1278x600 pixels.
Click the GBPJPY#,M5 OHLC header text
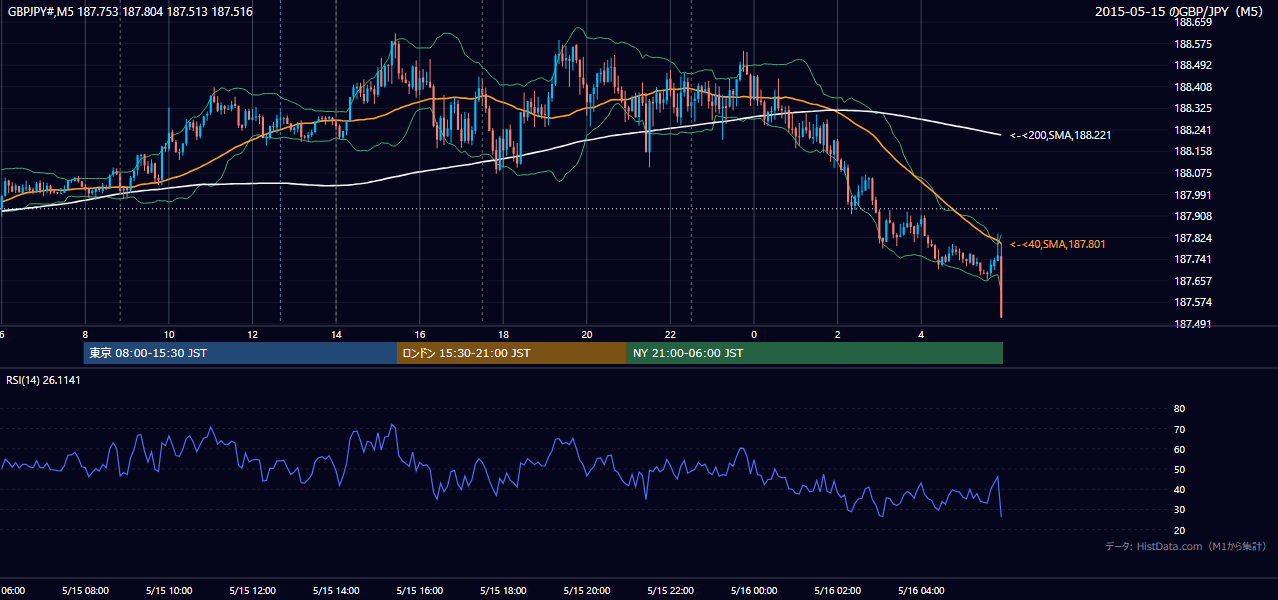130,12
